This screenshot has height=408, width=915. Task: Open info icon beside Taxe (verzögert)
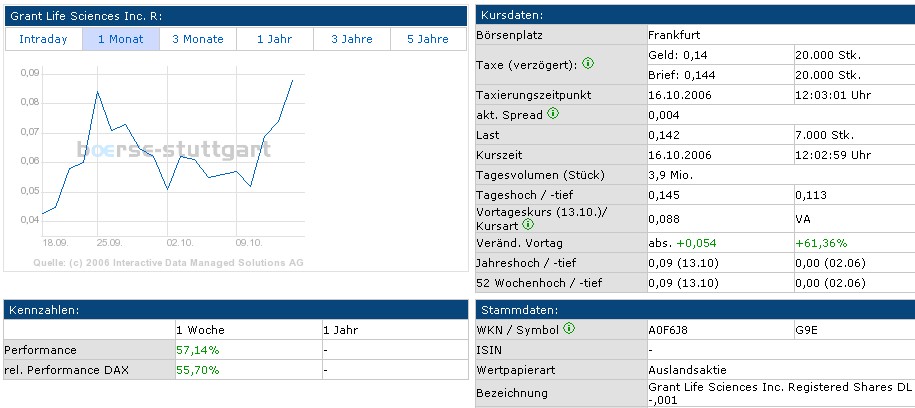[x=588, y=64]
